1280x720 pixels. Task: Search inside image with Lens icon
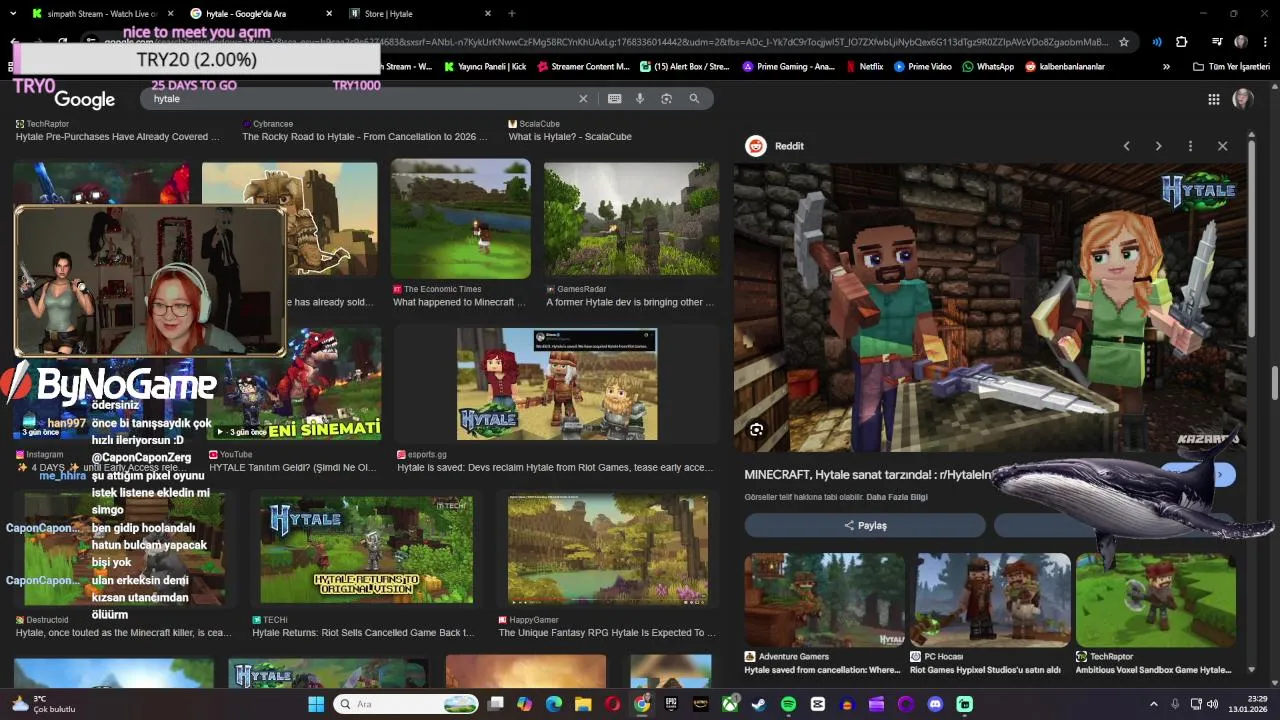click(x=756, y=430)
